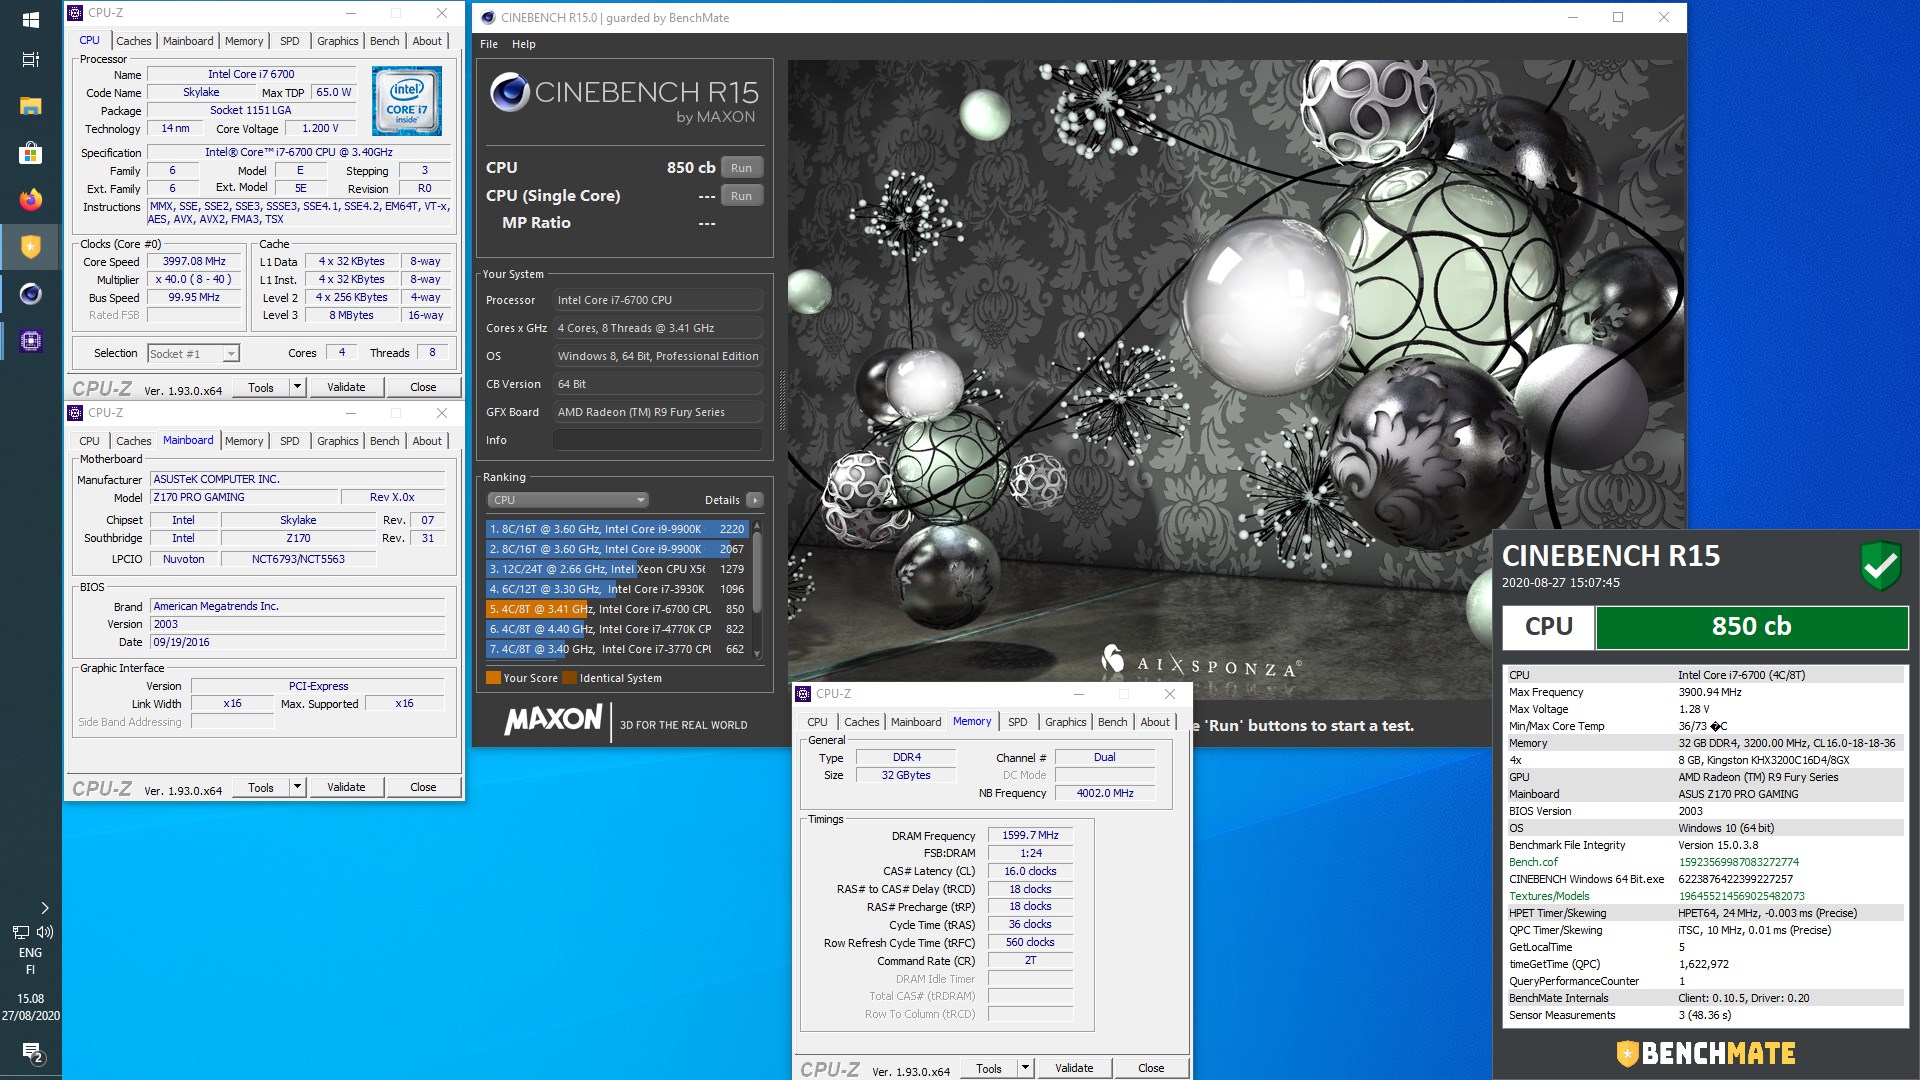This screenshot has height=1080, width=1920.
Task: Click the Multiplier x 40.0 value
Action: coord(195,280)
